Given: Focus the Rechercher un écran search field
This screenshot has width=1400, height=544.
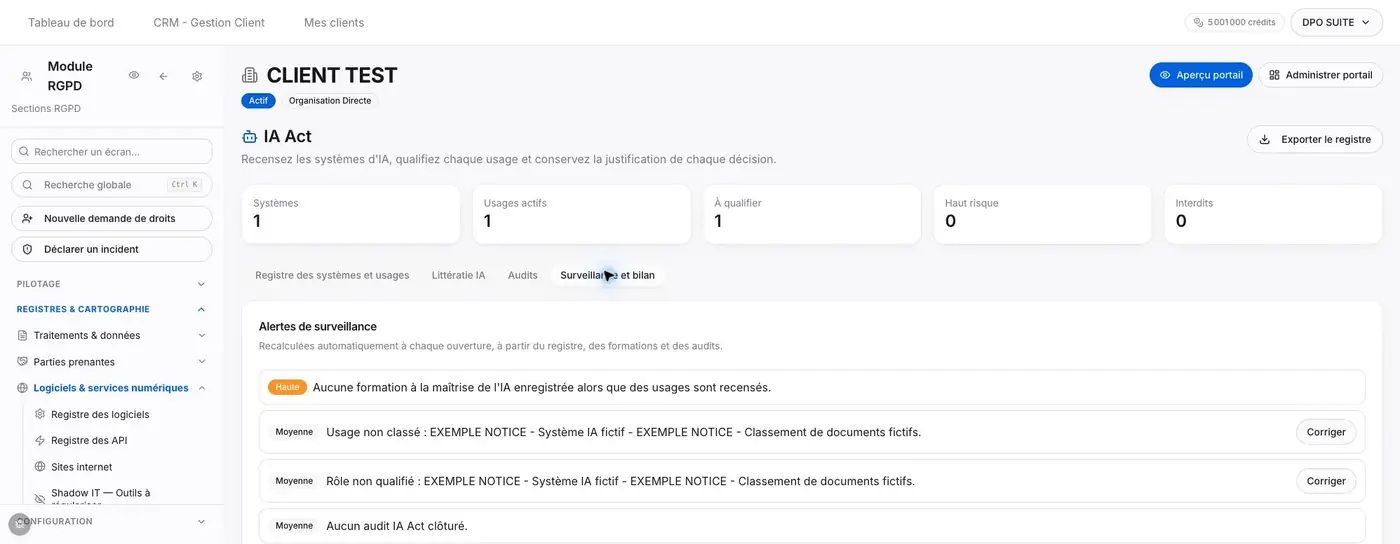Looking at the screenshot, I should pyautogui.click(x=112, y=151).
